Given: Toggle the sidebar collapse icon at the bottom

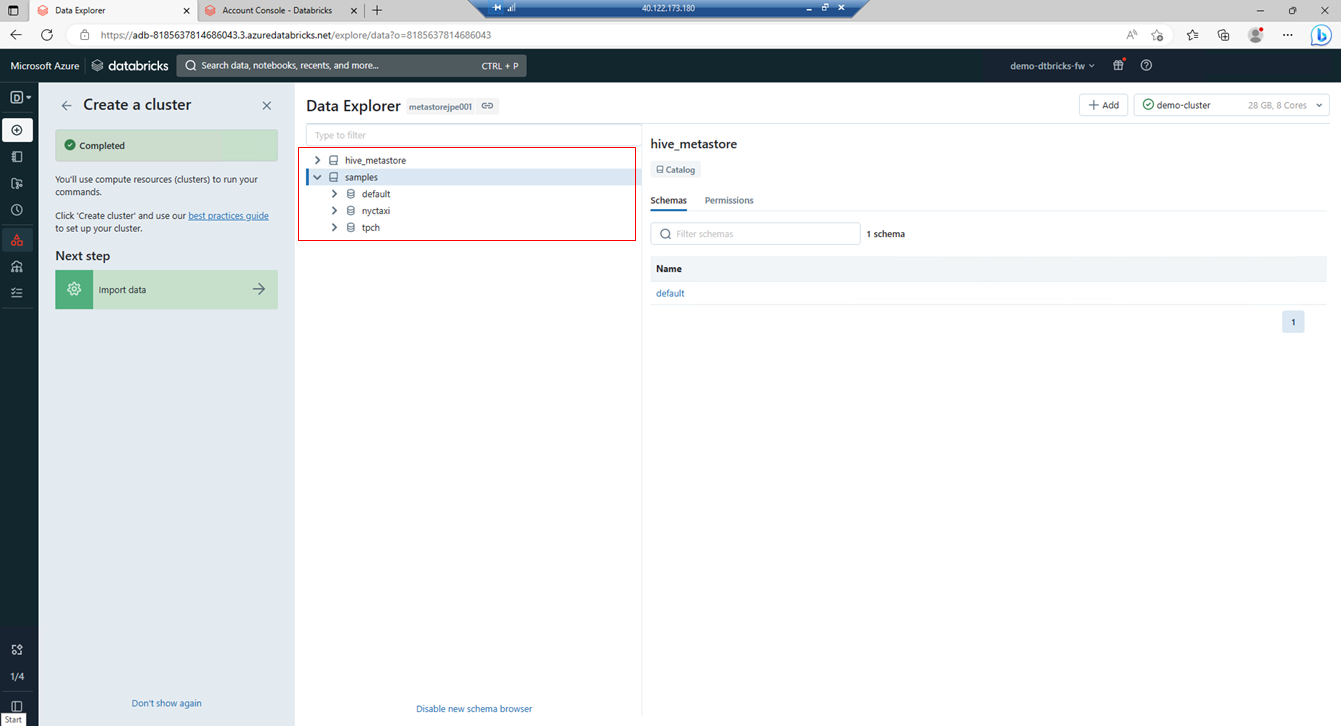Looking at the screenshot, I should [17, 706].
